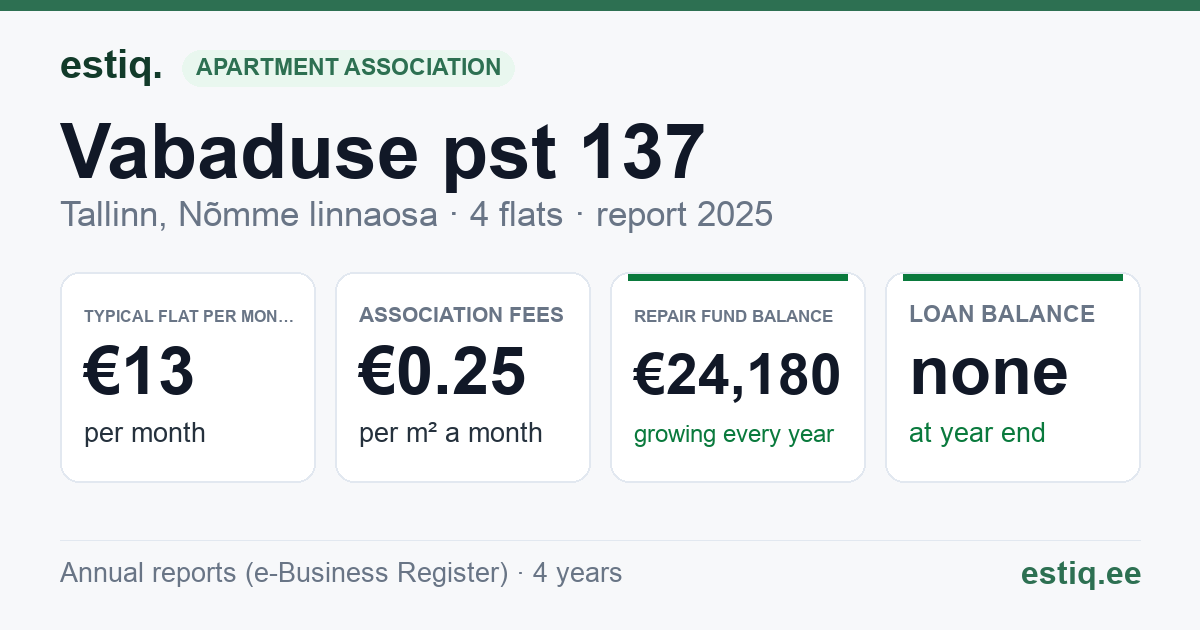Open the Association fees card
This screenshot has height=630, width=1200.
pyautogui.click(x=463, y=377)
